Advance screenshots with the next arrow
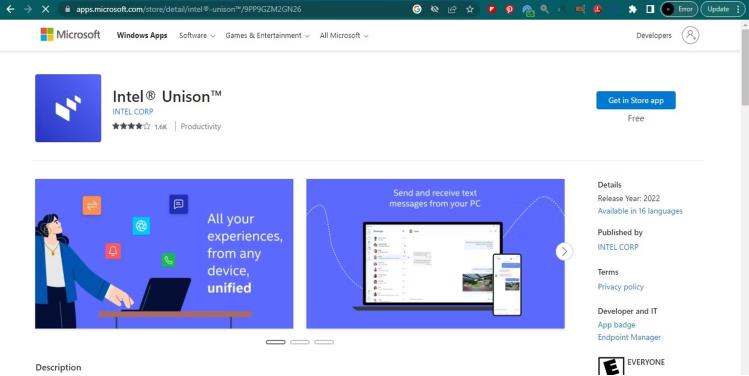This screenshot has height=376, width=749. coord(564,252)
